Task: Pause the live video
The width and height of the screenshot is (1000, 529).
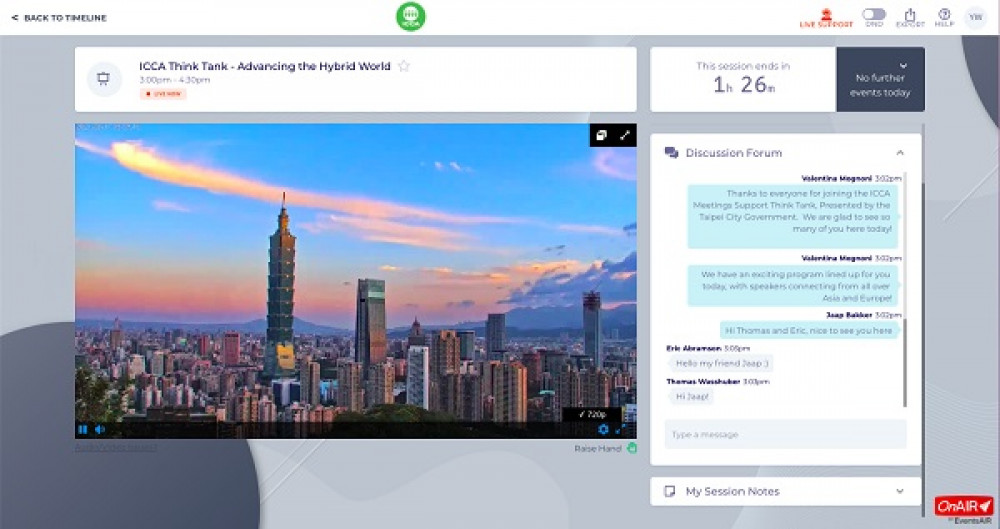Action: tap(83, 429)
